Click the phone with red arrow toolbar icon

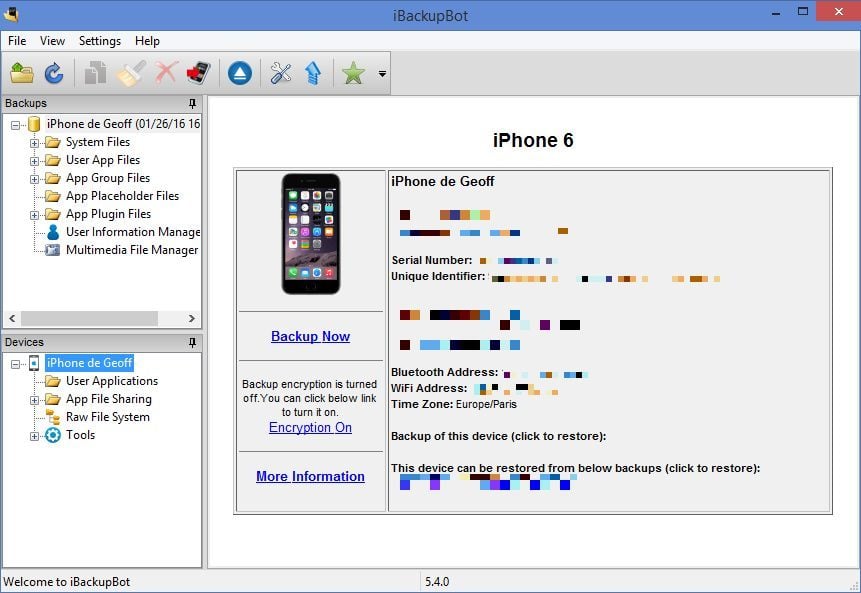point(199,73)
